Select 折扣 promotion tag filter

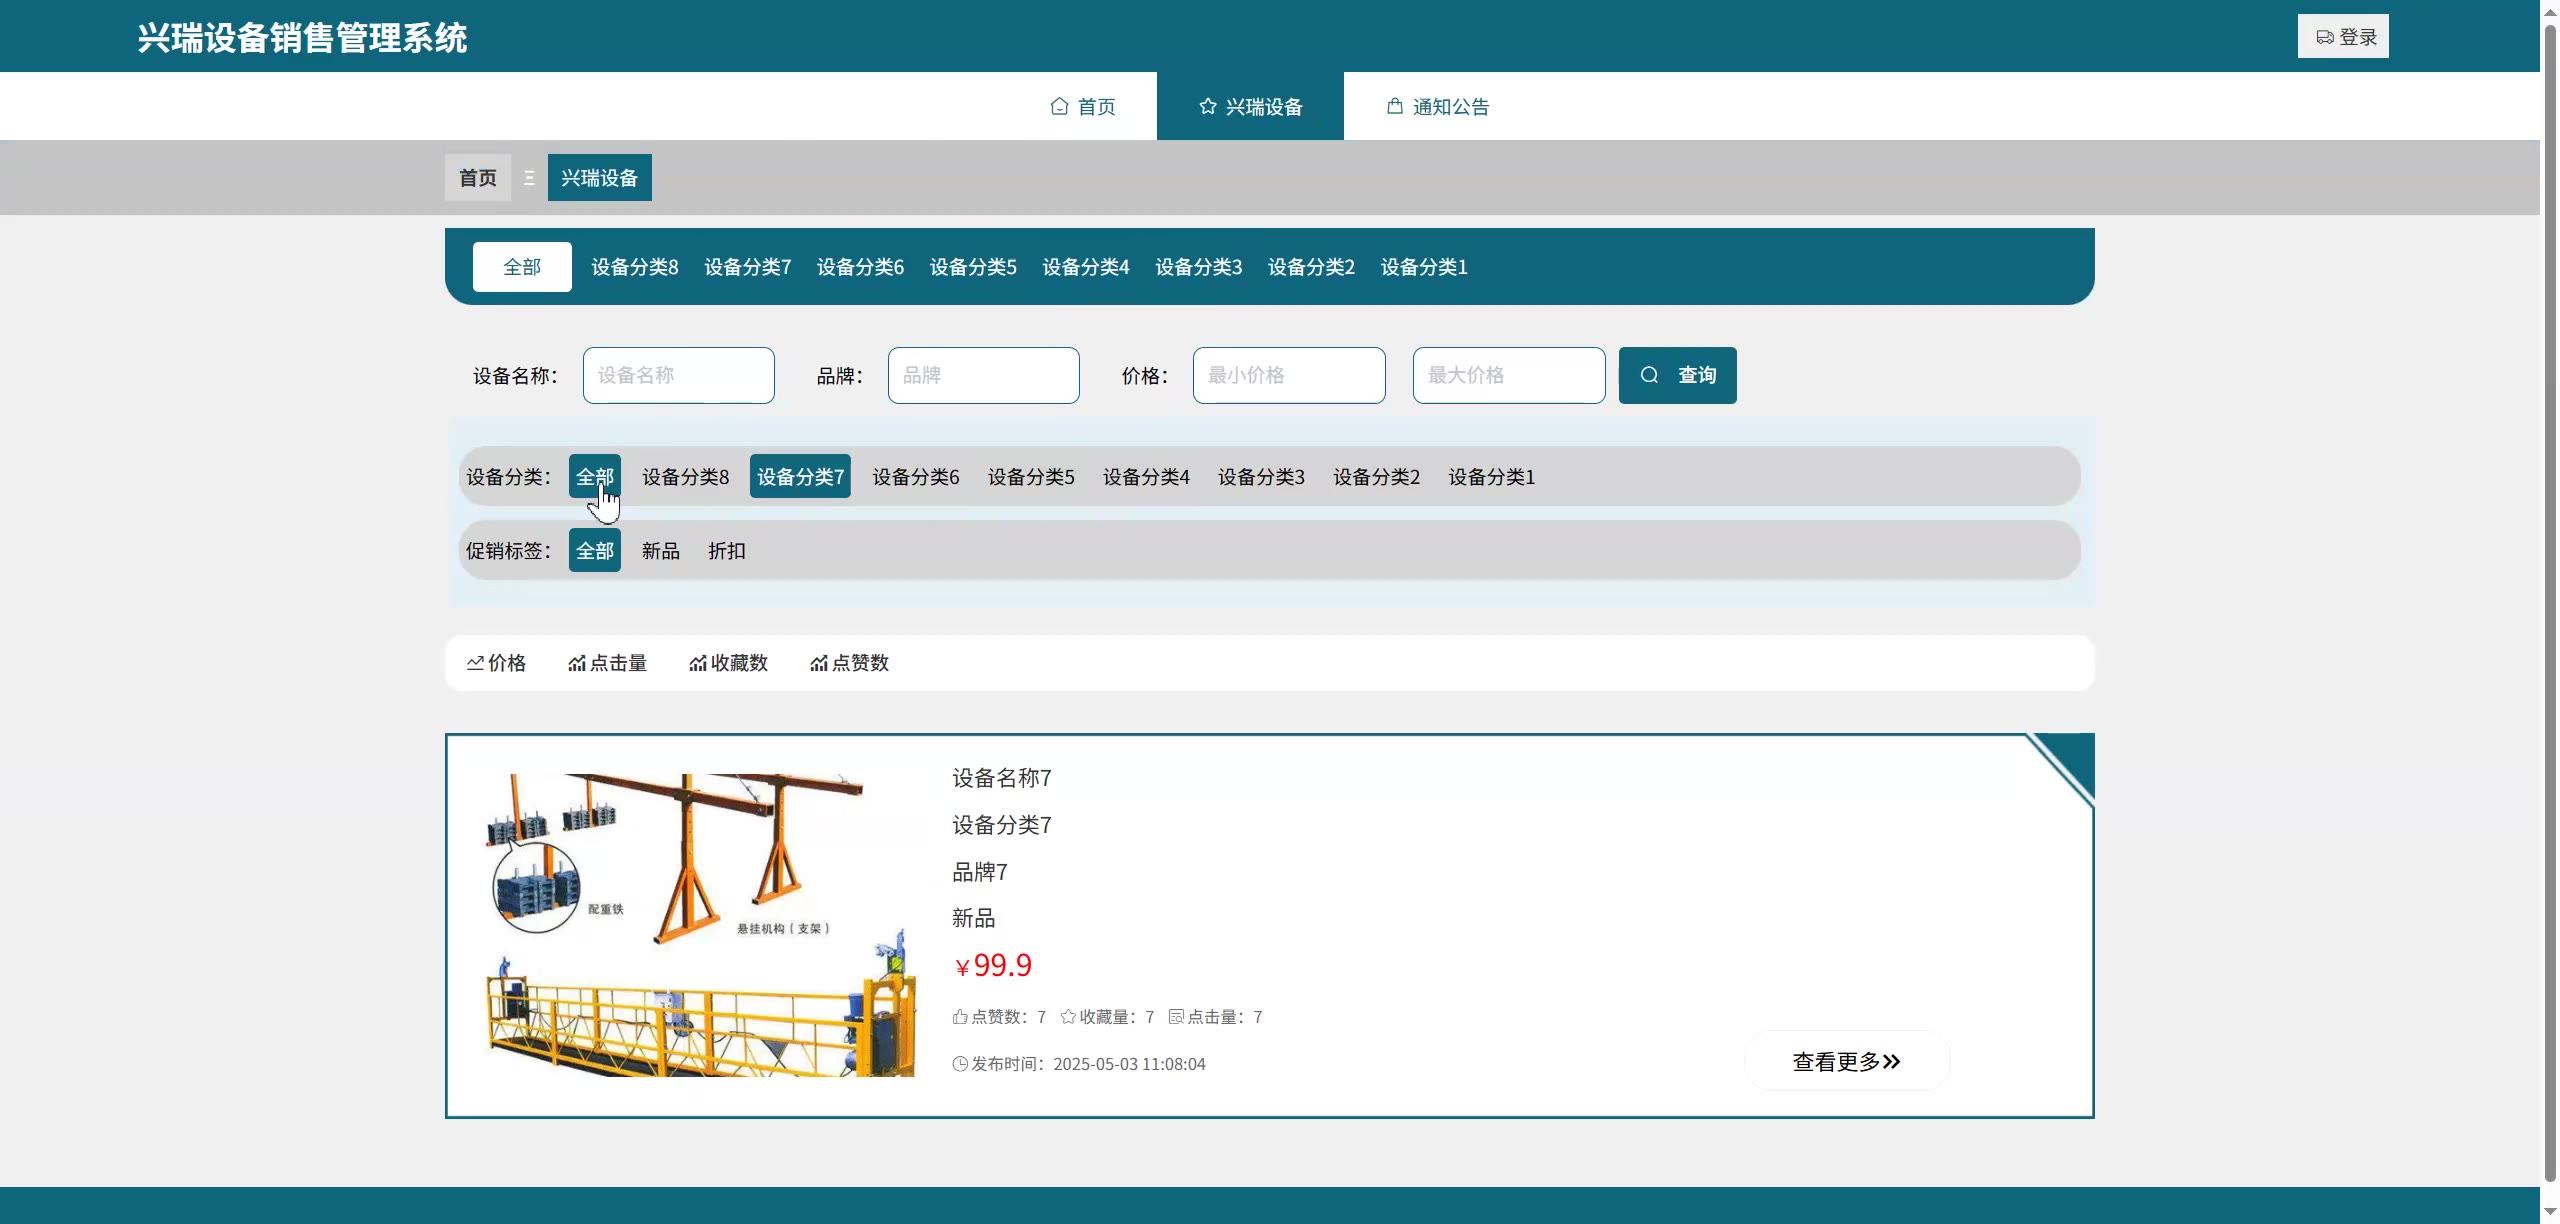tap(727, 551)
